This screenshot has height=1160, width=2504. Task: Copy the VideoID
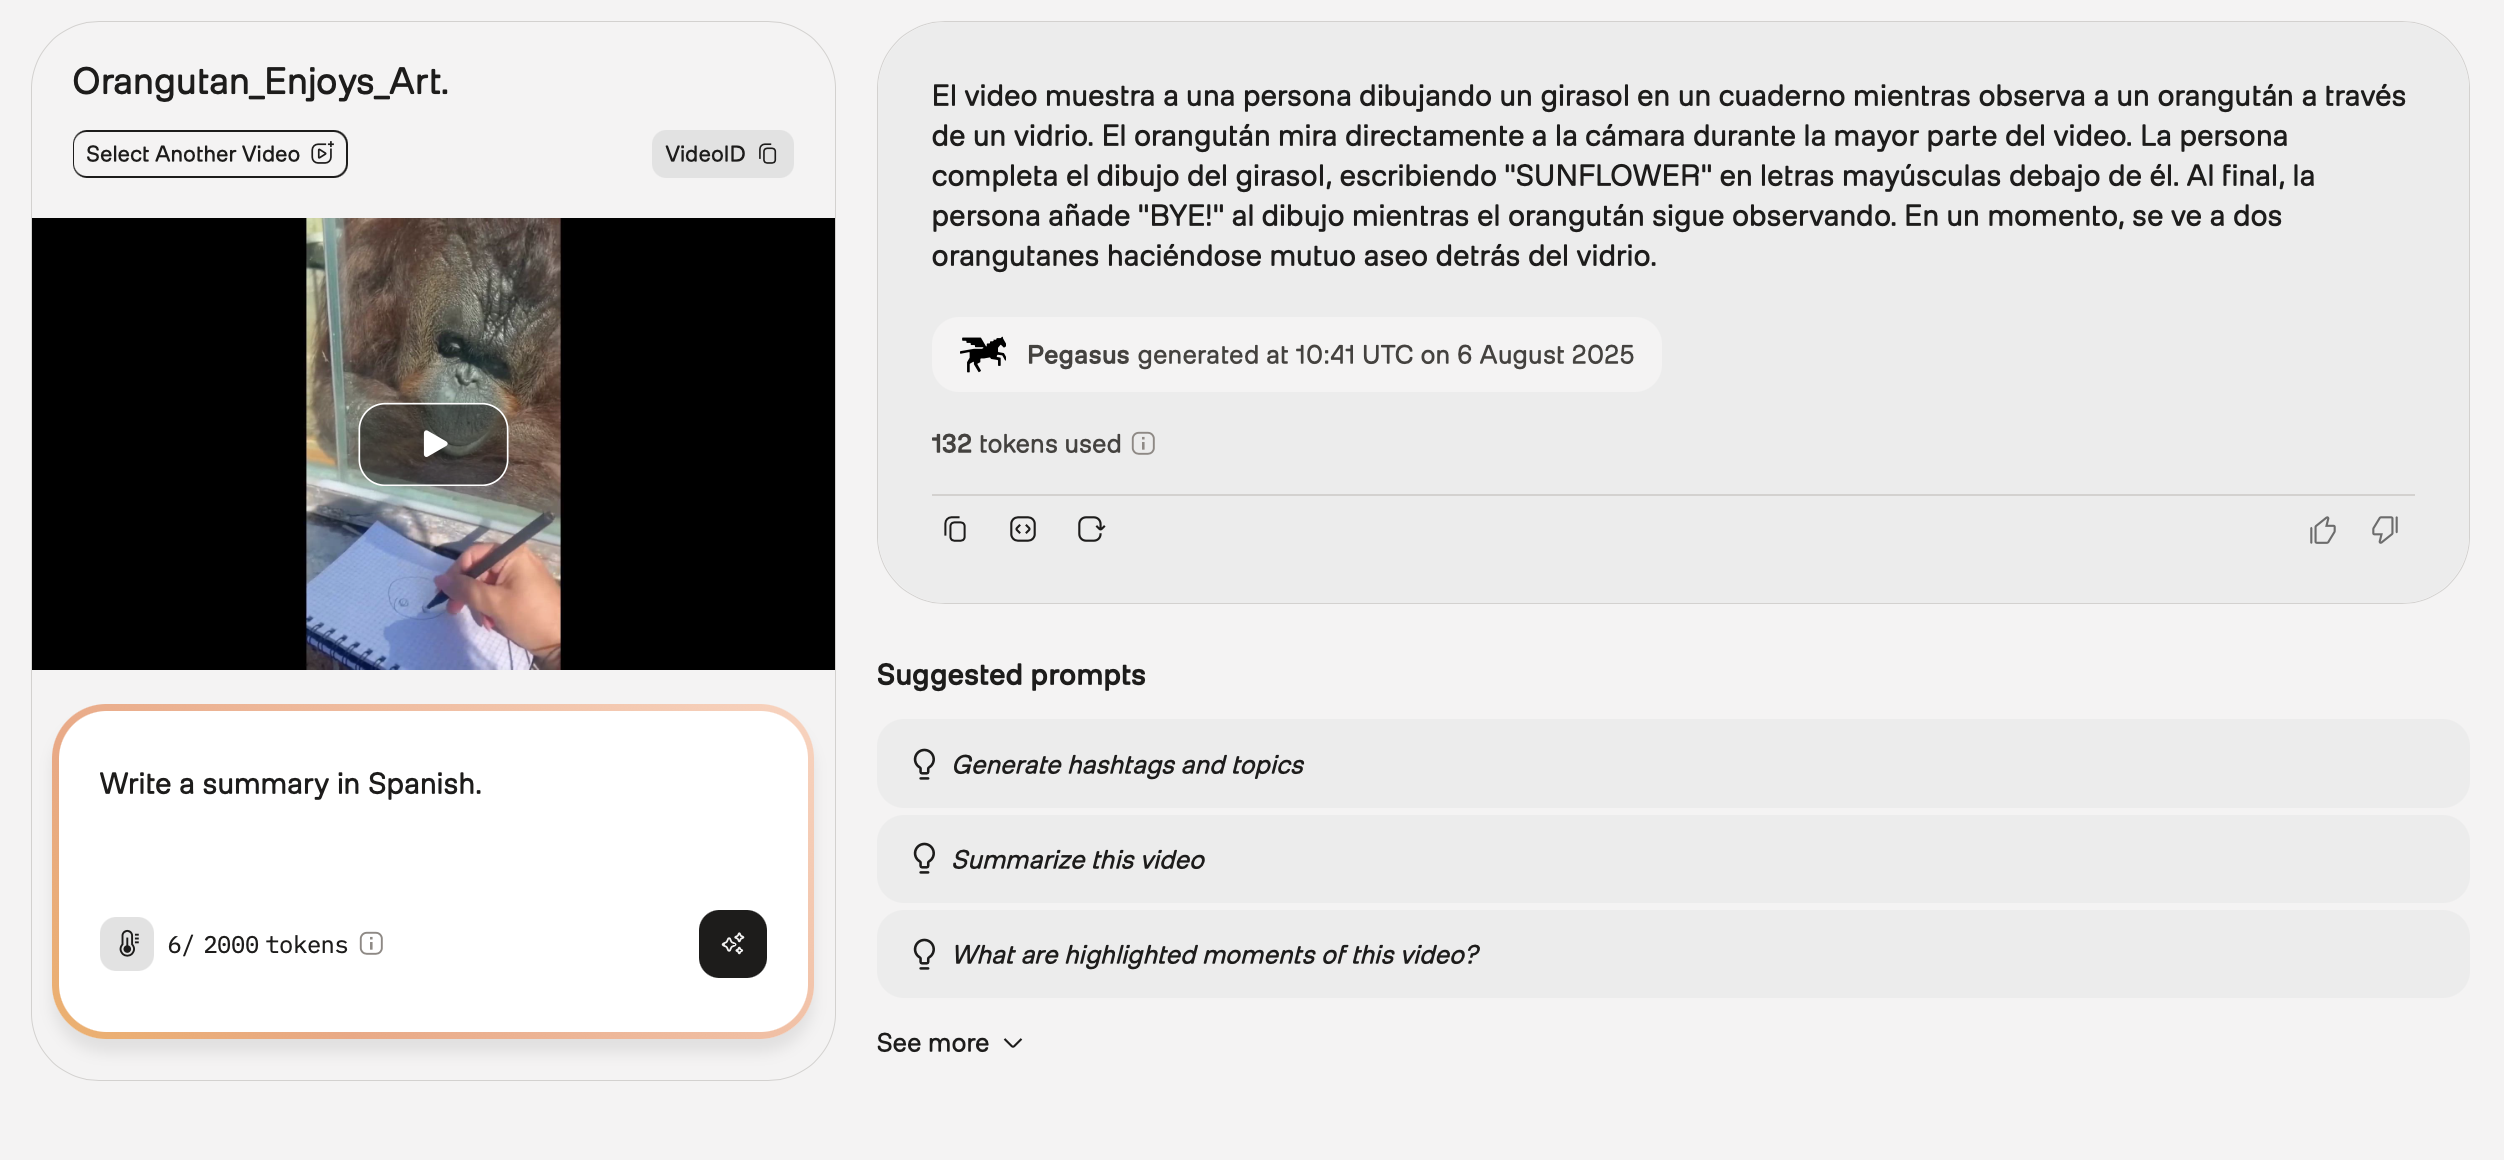pyautogui.click(x=722, y=154)
